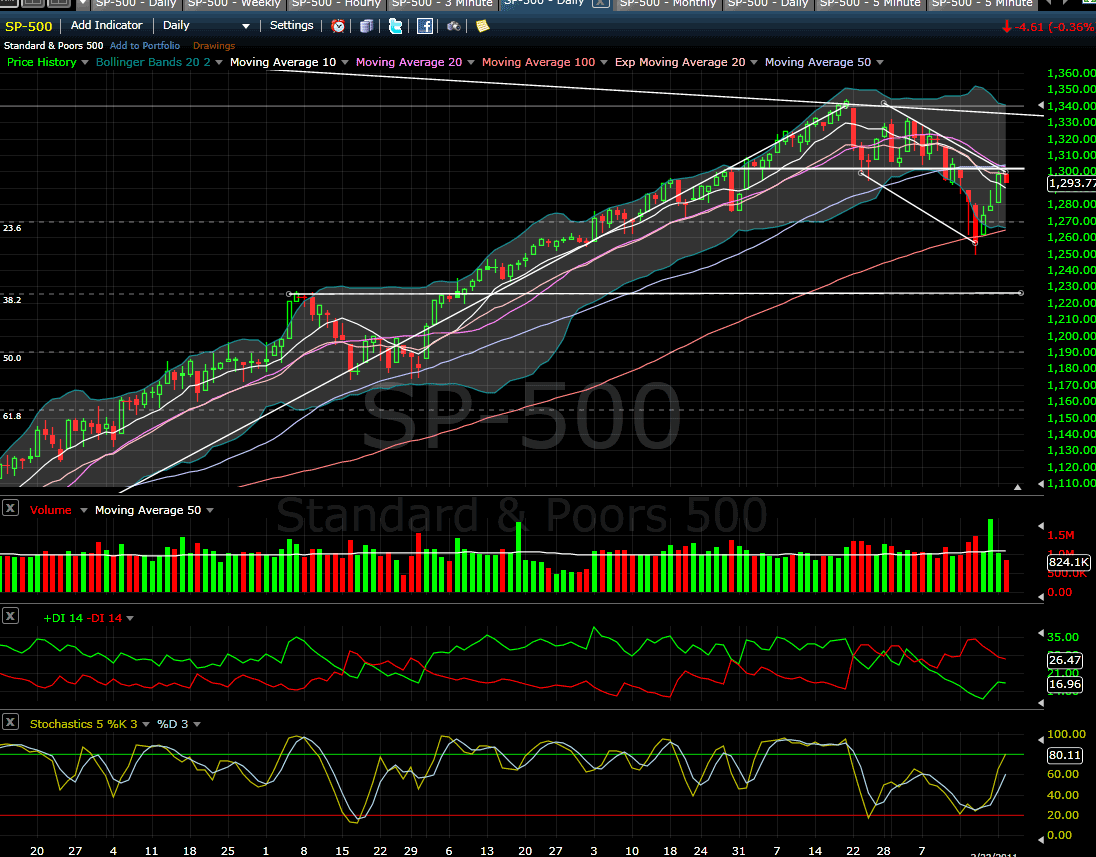Click Add Indicator button
This screenshot has width=1096, height=857.
(106, 25)
